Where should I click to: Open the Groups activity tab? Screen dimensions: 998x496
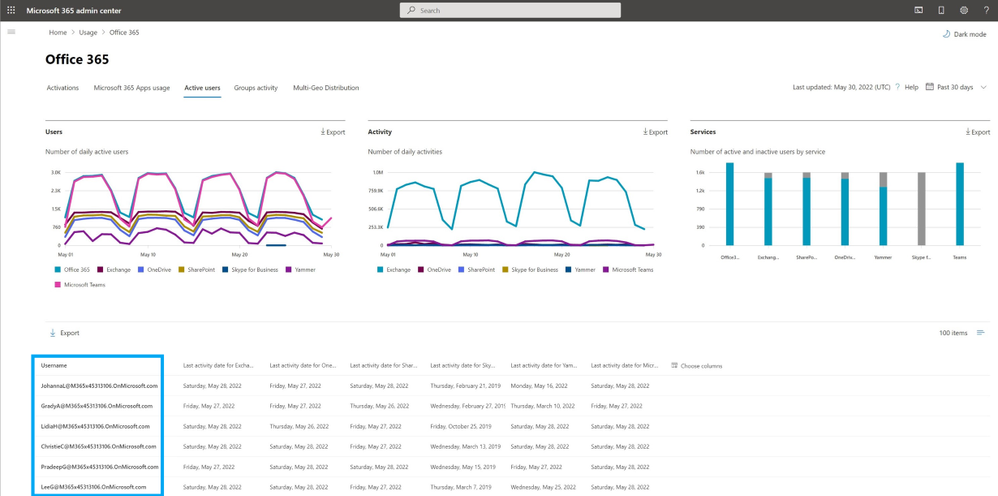pos(256,88)
